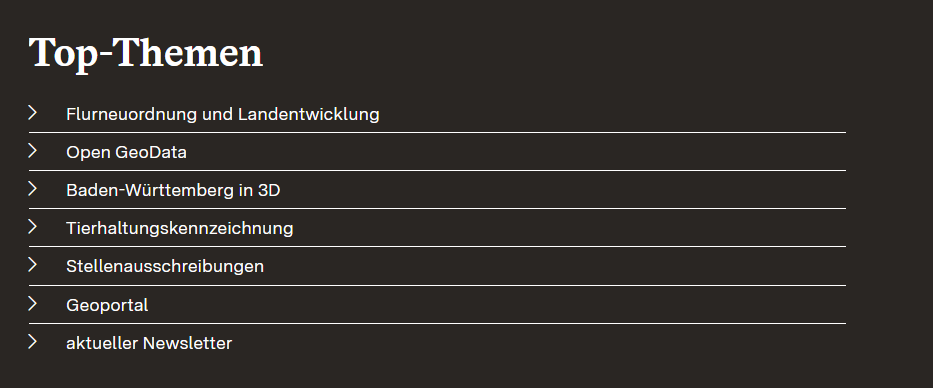Open the Geoportal link
The width and height of the screenshot is (933, 388).
pos(107,305)
